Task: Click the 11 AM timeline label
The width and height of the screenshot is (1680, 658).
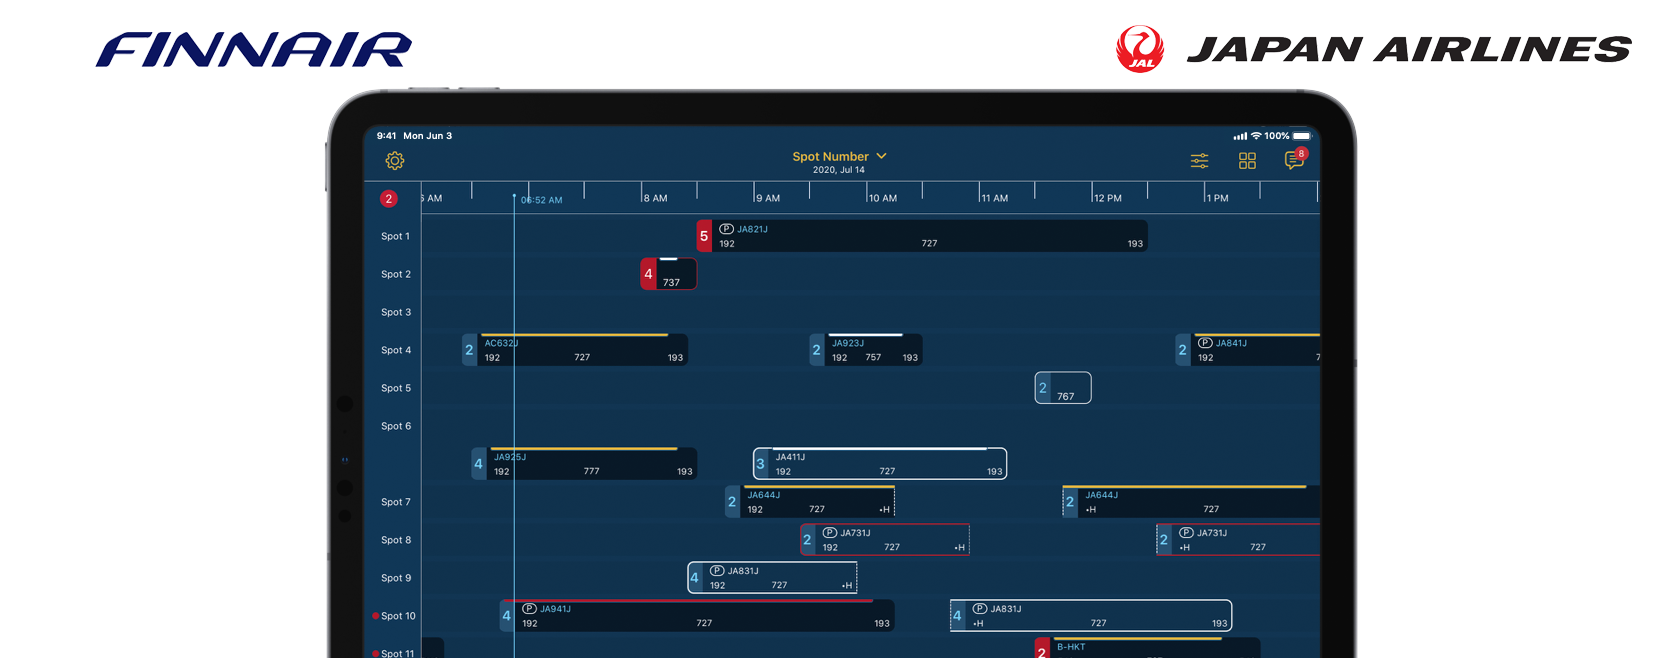Action: point(995,199)
